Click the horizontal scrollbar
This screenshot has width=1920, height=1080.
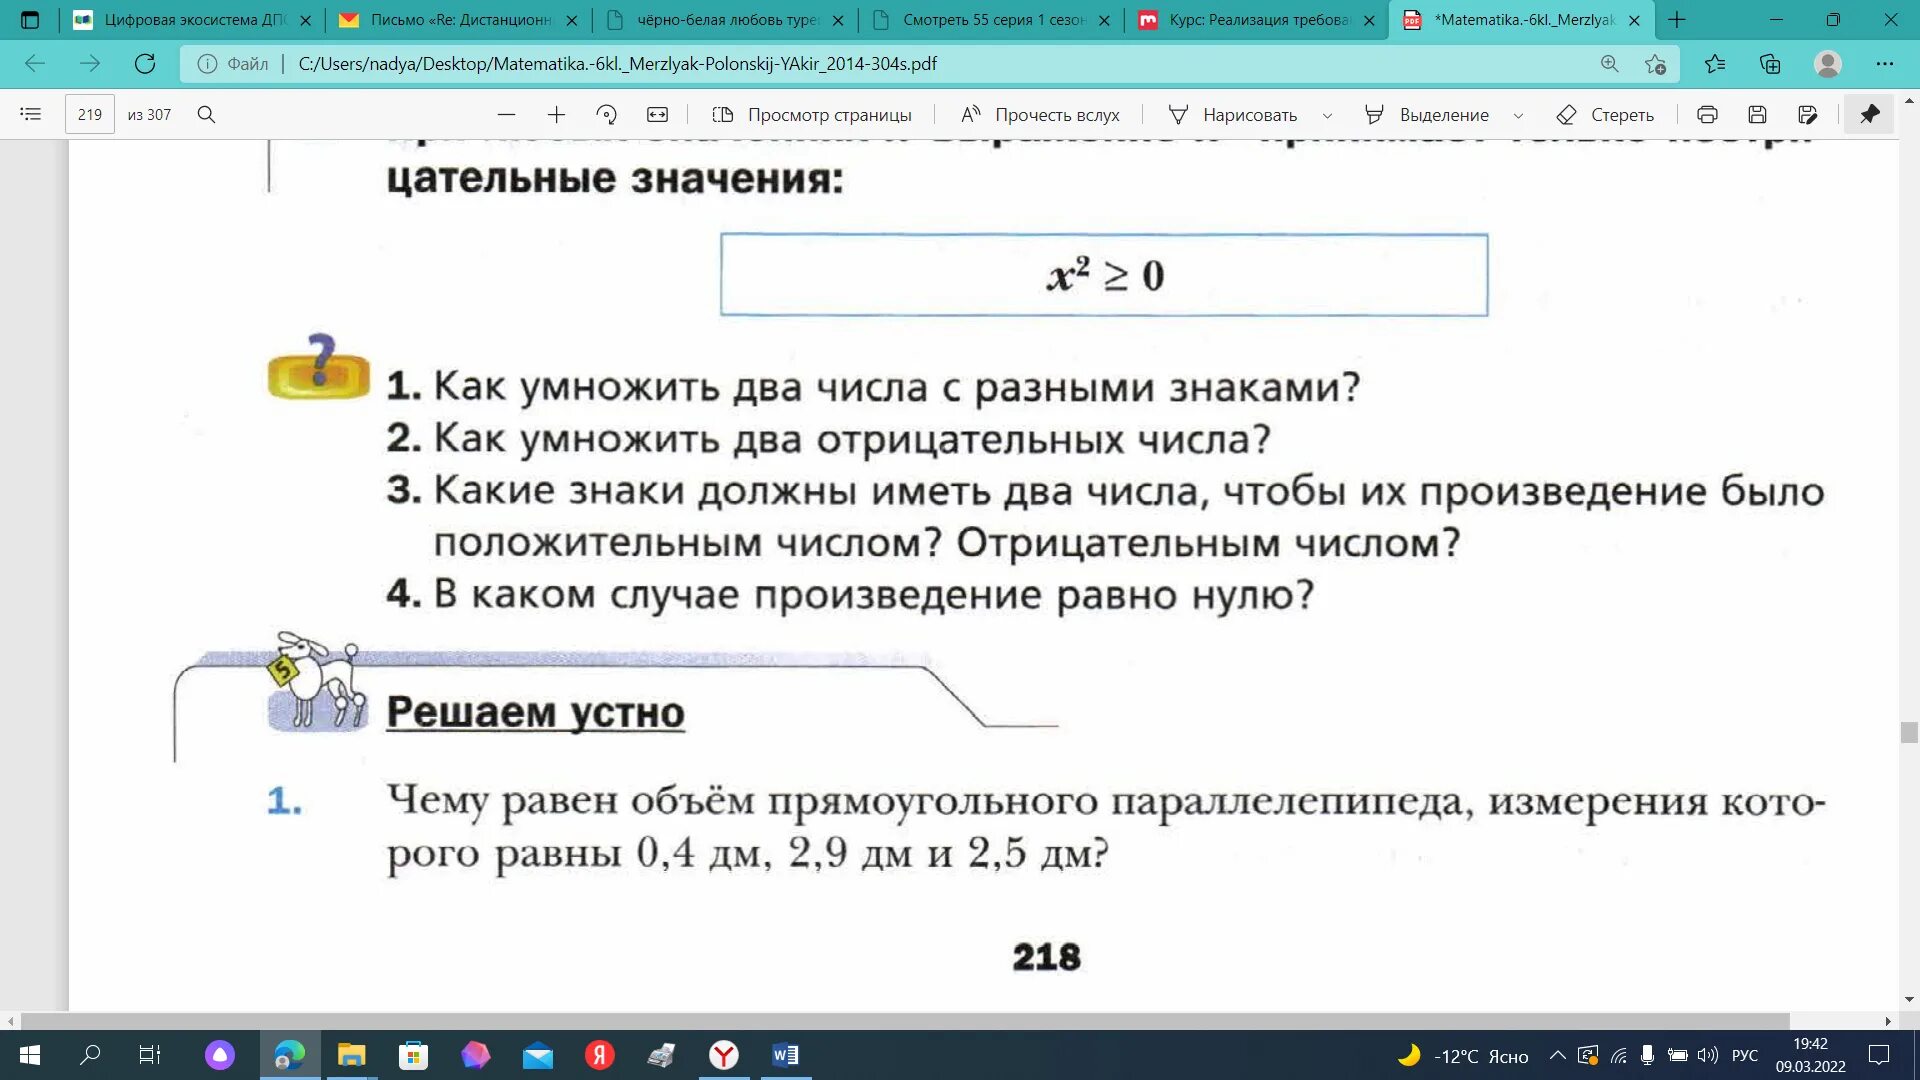point(904,1021)
